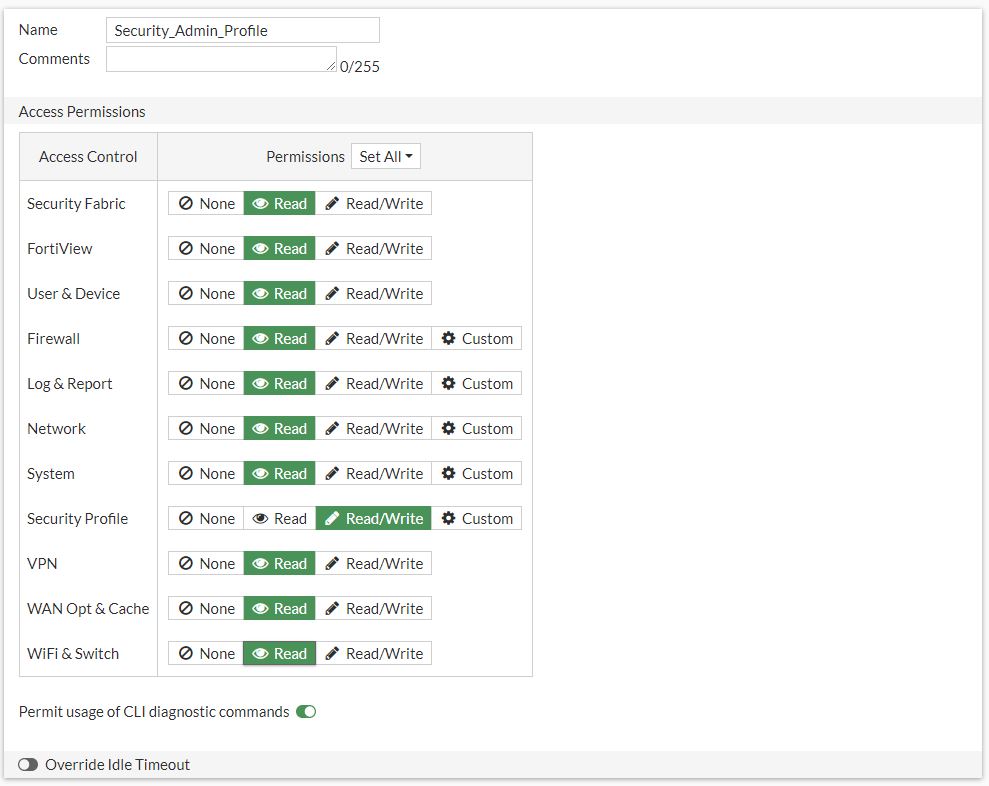The width and height of the screenshot is (989, 786).
Task: Set System permission to Read/Write
Action: coord(373,474)
